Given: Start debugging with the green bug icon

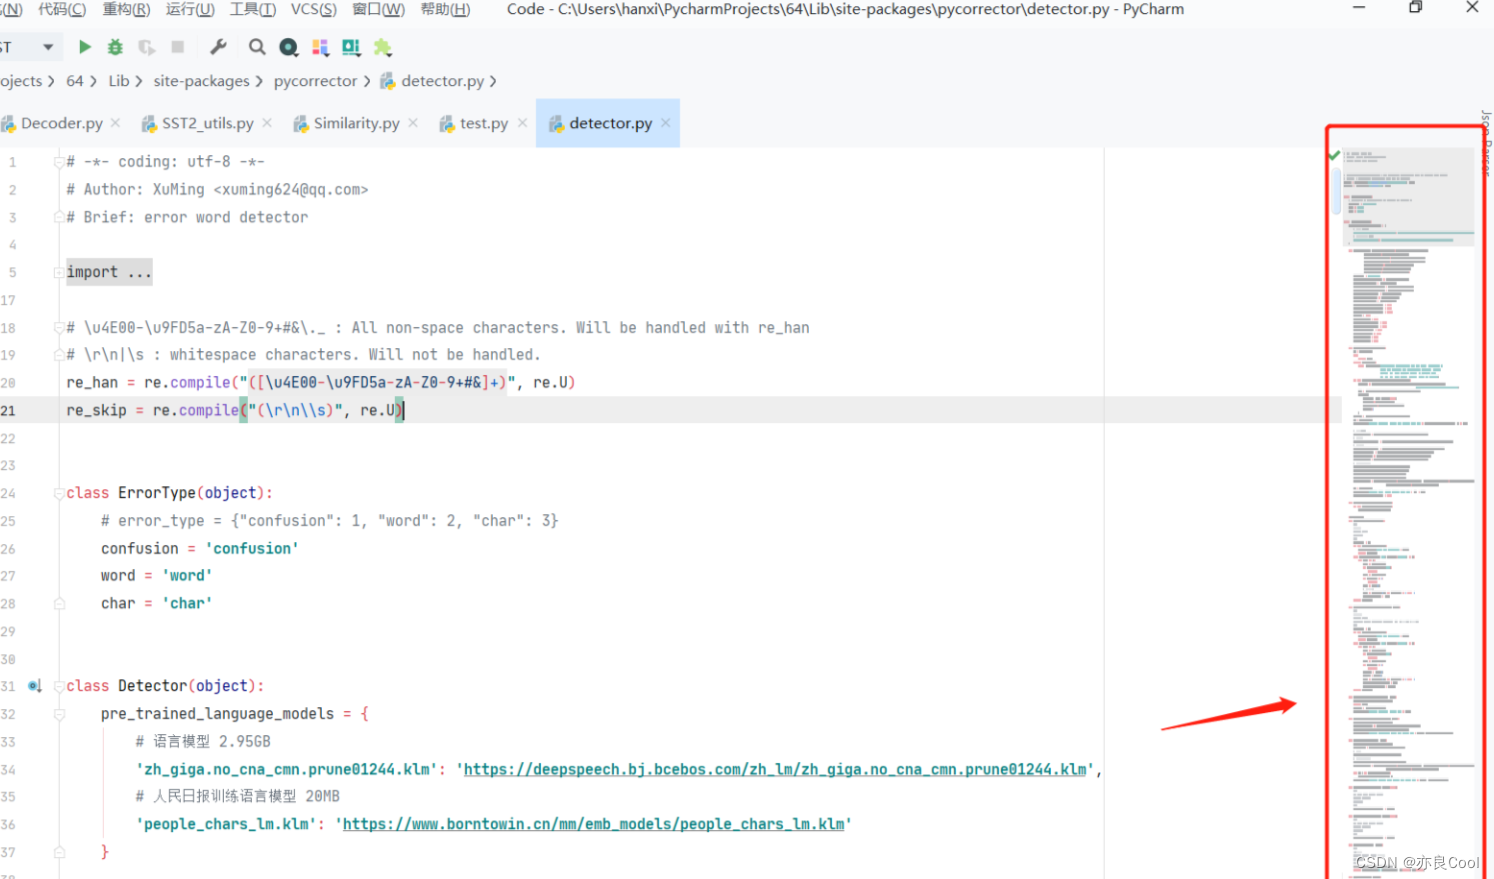Looking at the screenshot, I should pyautogui.click(x=116, y=47).
